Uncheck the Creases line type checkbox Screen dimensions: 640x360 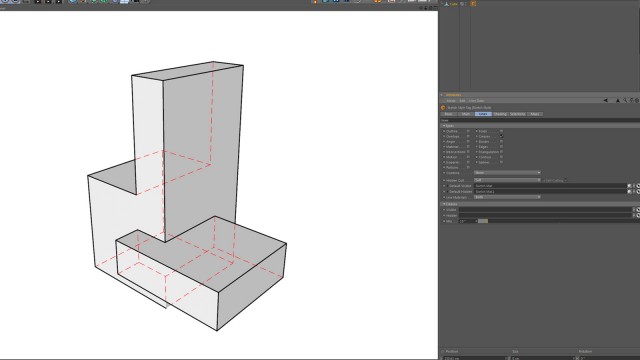501,136
